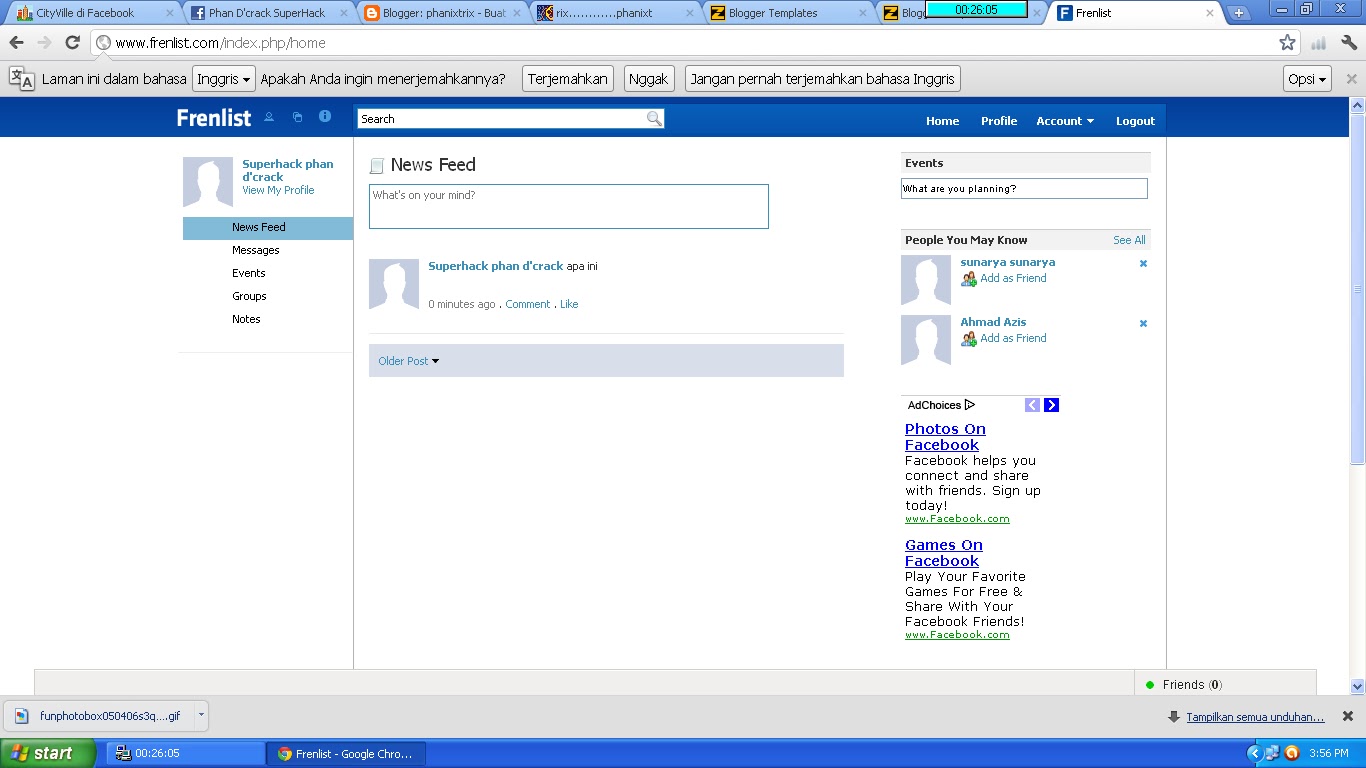Open friend requests icon beside Frenlist logo
This screenshot has height=768, width=1366.
click(x=269, y=117)
